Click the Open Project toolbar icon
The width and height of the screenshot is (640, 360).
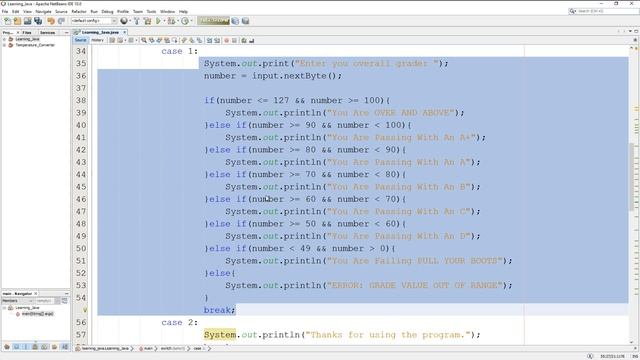point(27,21)
